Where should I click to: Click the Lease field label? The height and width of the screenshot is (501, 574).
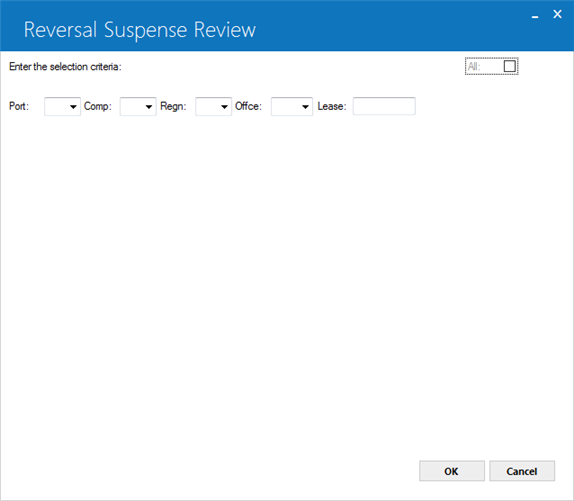click(x=332, y=106)
